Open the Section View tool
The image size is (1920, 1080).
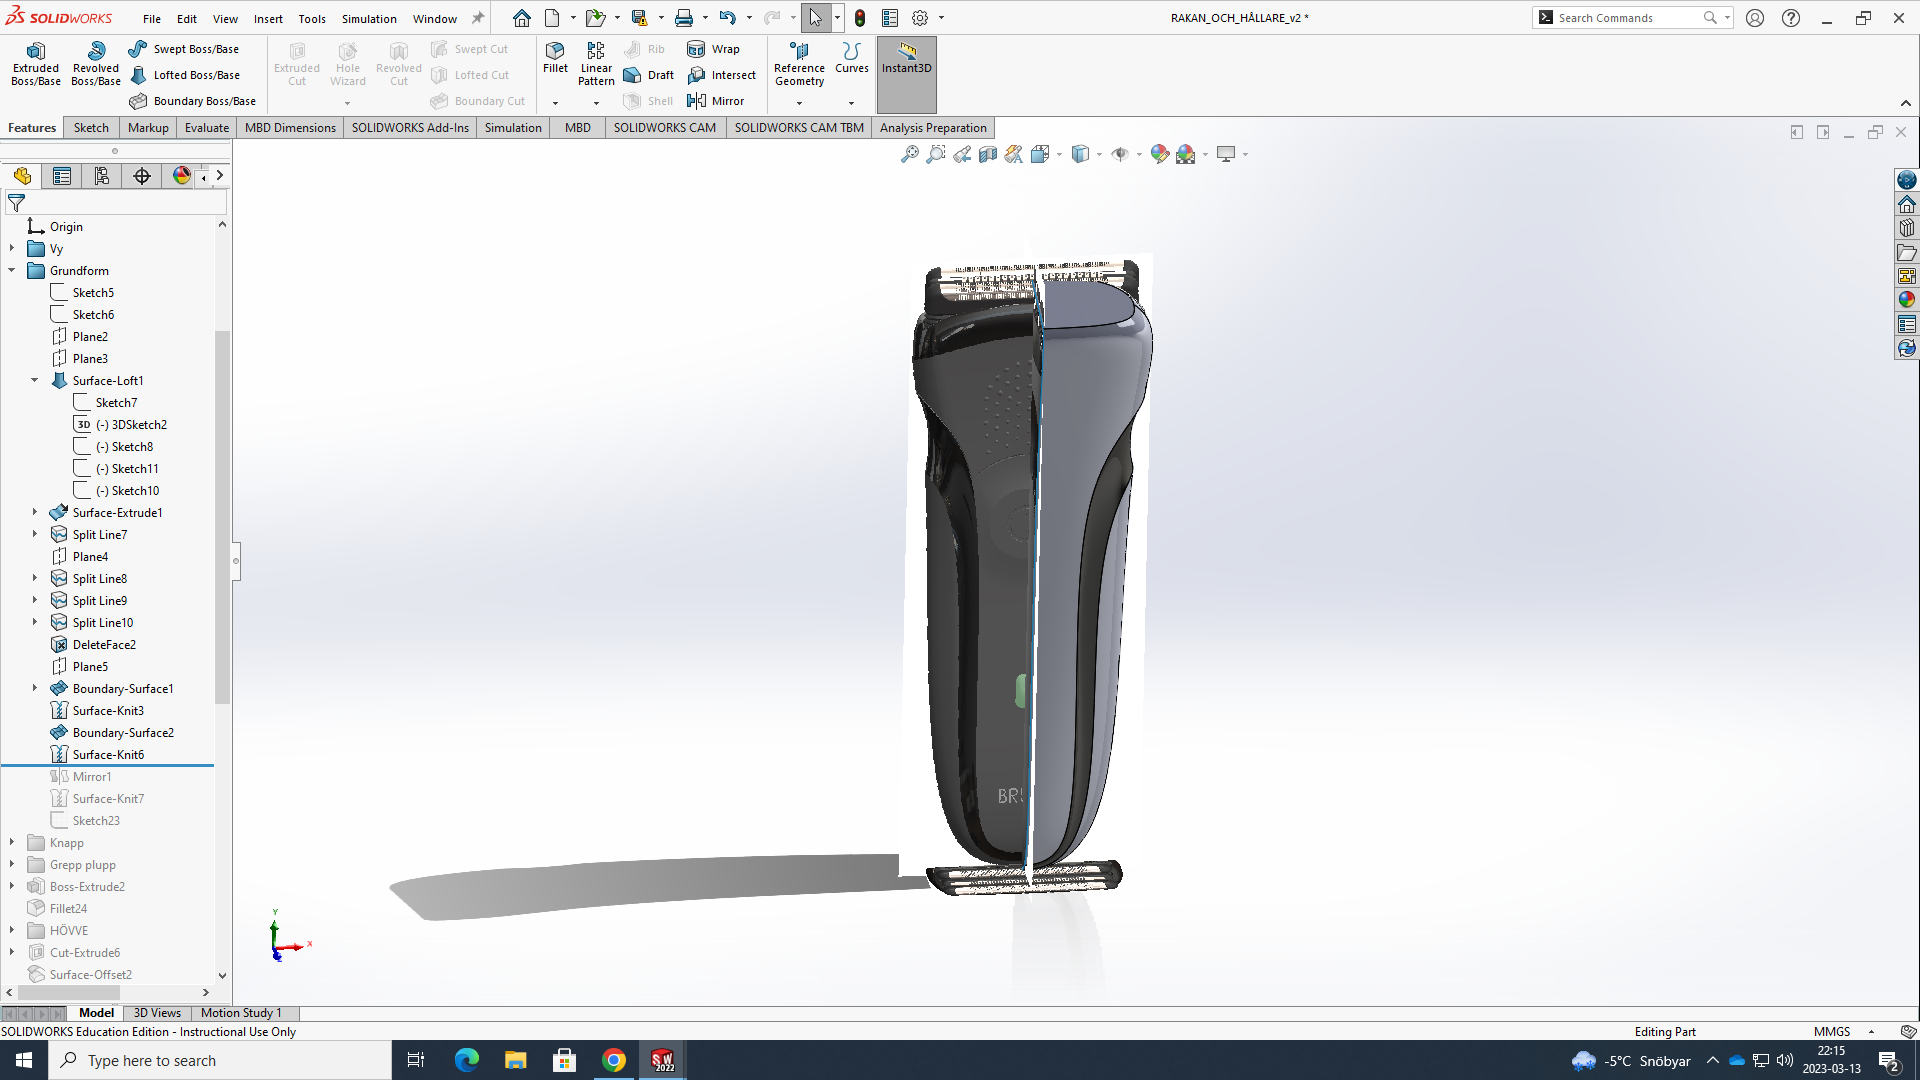pos(988,154)
